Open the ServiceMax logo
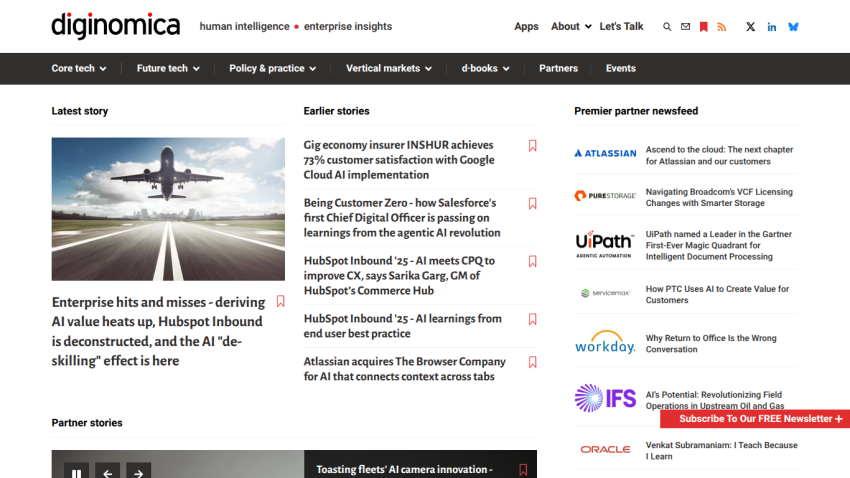Viewport: 850px width, 478px height. (605, 293)
